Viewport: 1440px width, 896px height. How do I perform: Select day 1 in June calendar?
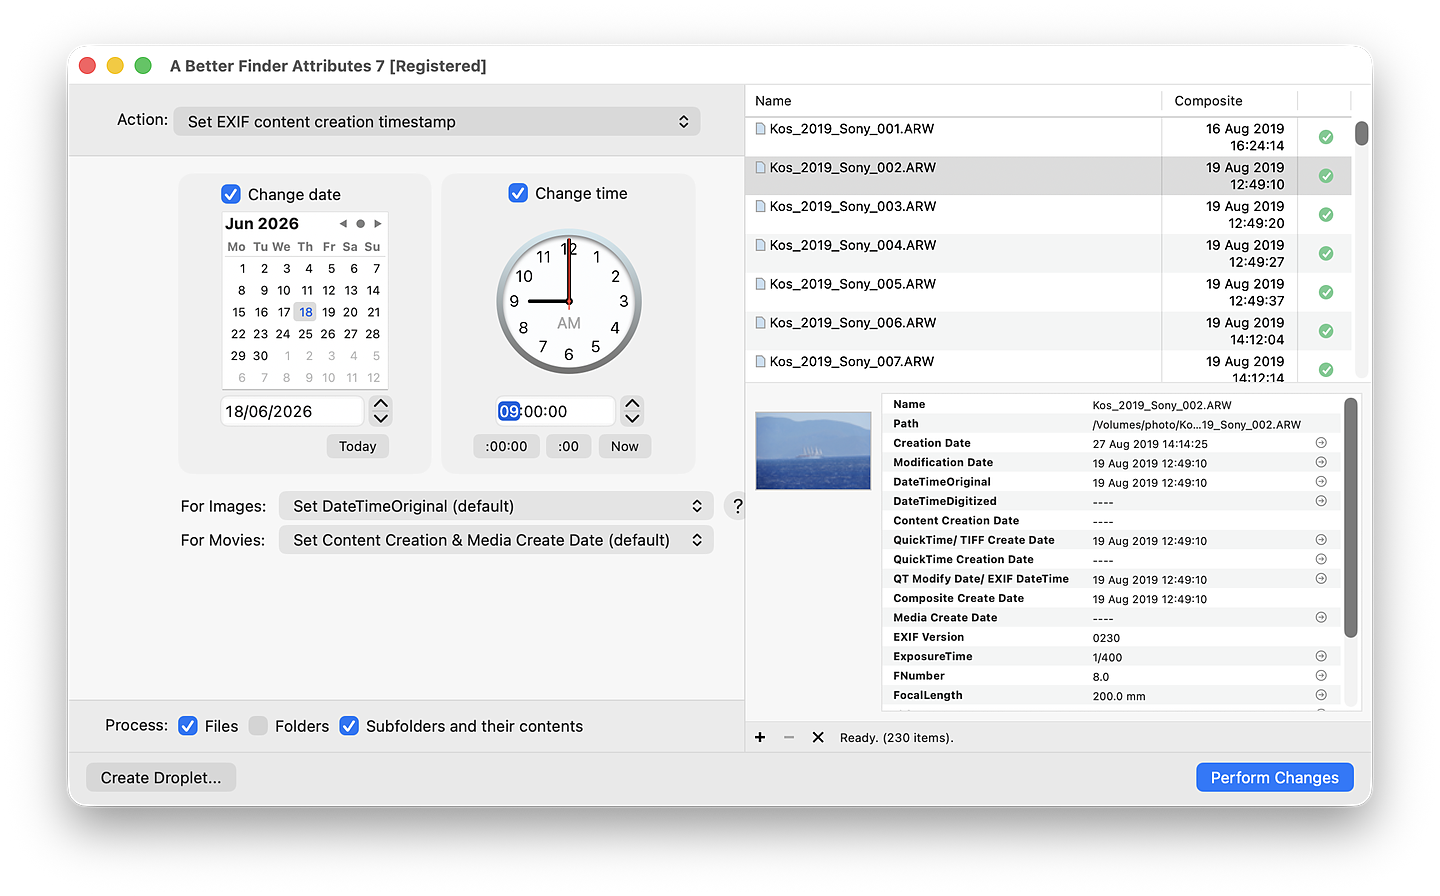tap(242, 268)
